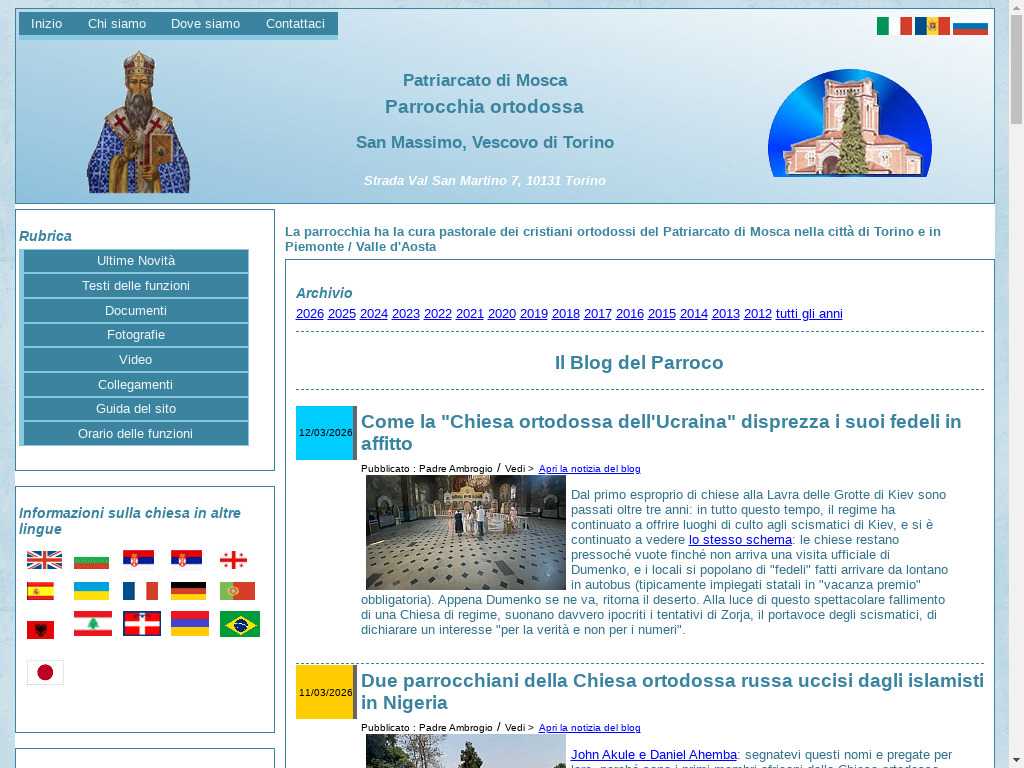1024x768 pixels.
Task: Click the Fotografie sidebar button
Action: [x=135, y=335]
